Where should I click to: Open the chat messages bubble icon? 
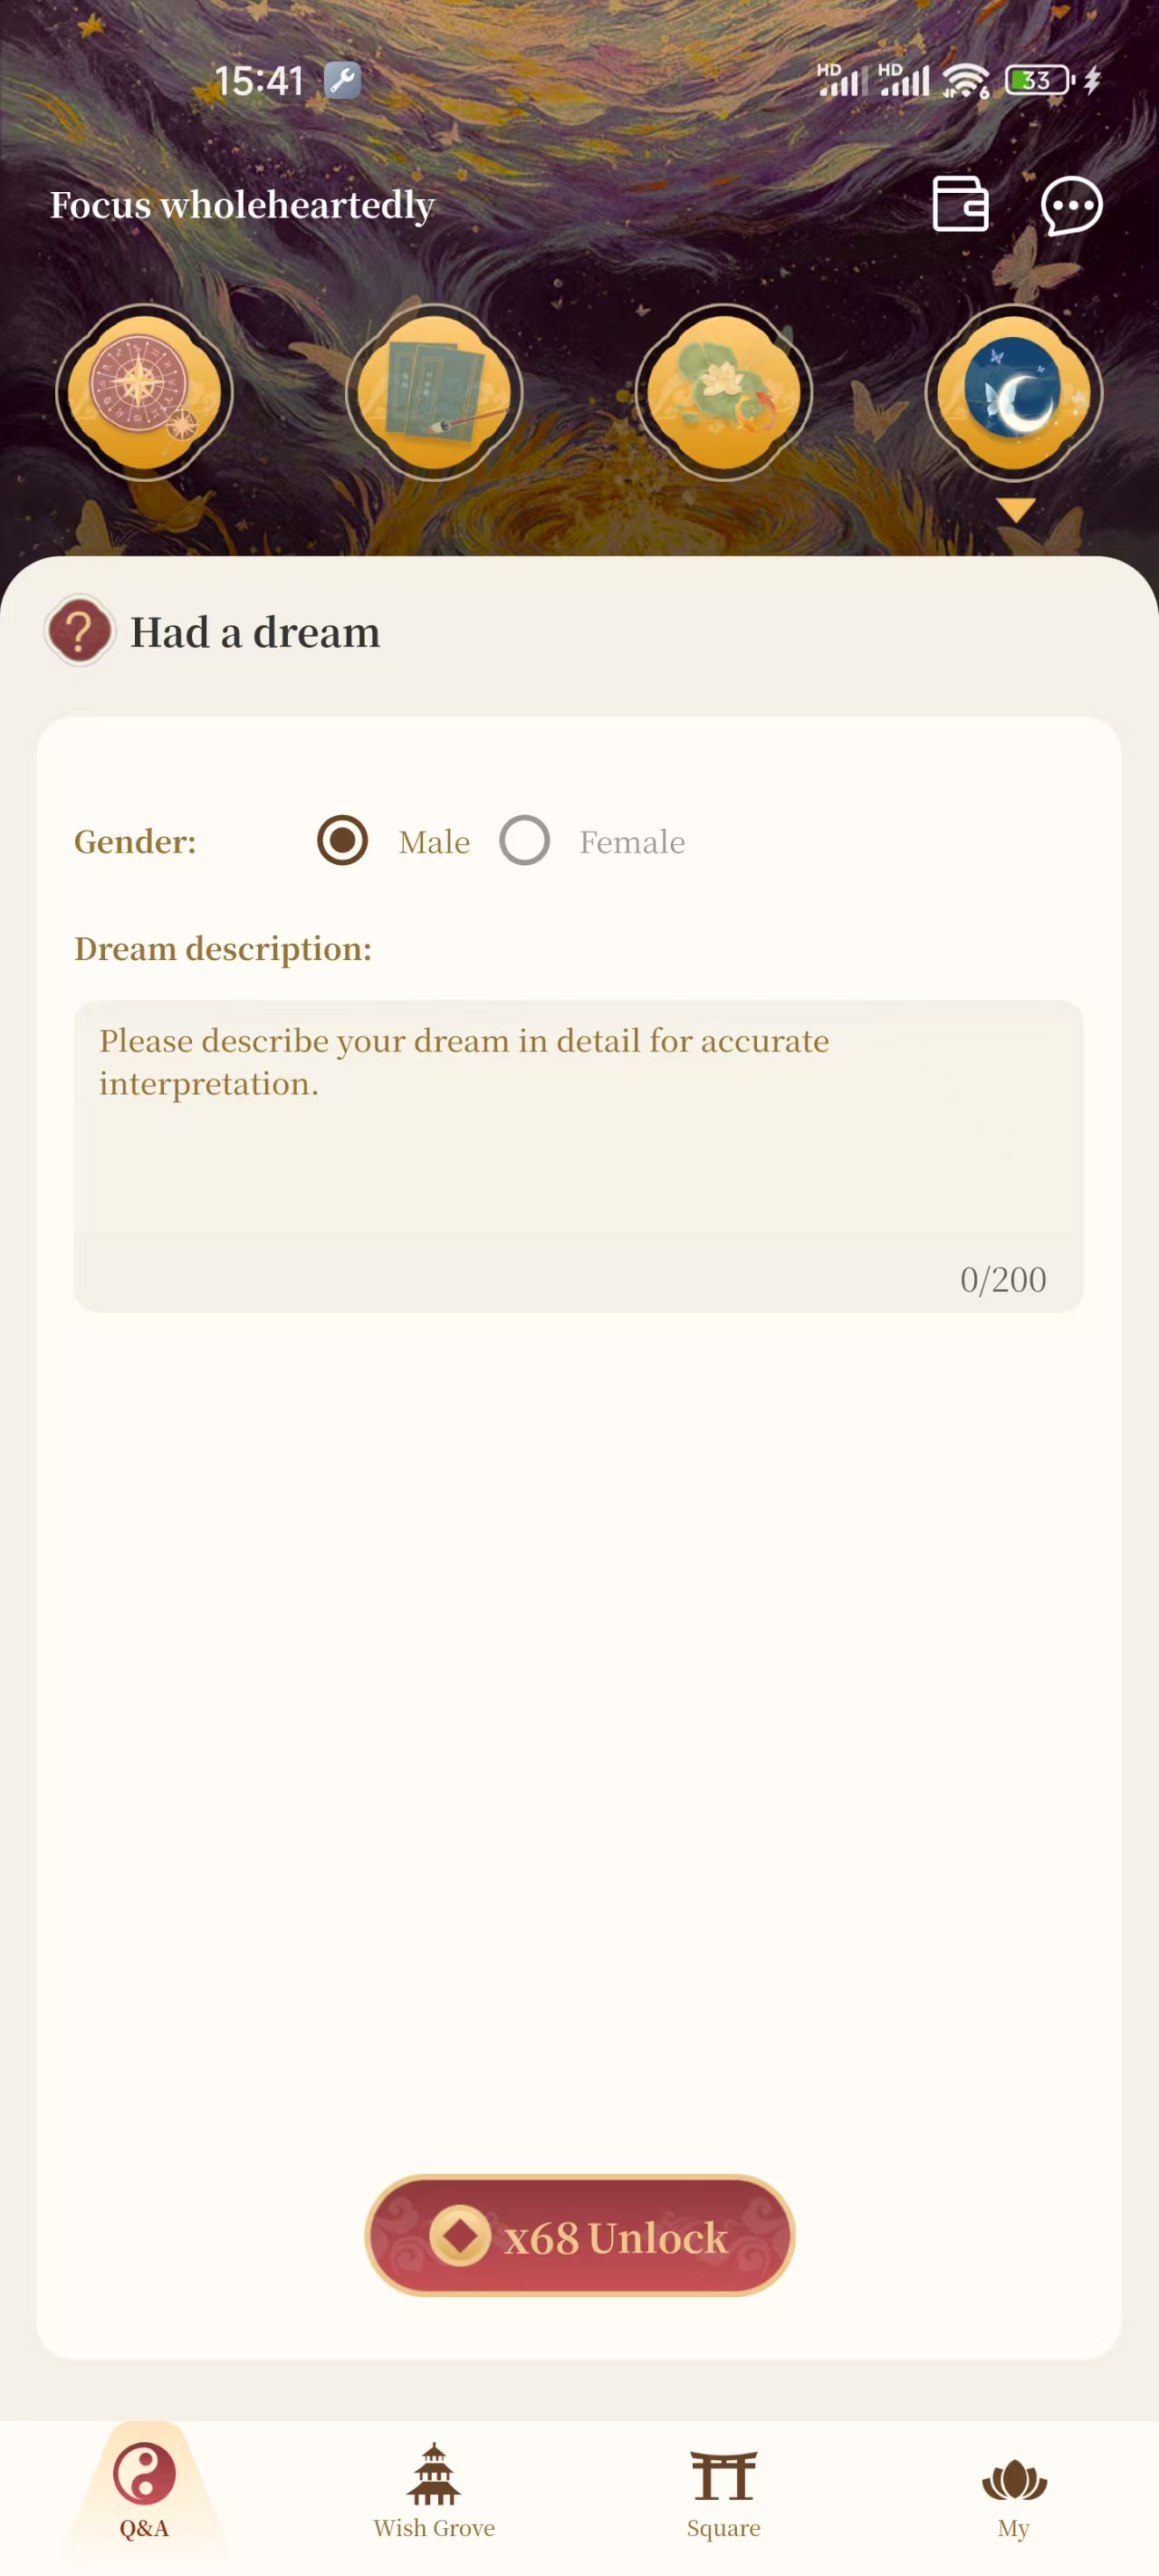pos(1071,206)
